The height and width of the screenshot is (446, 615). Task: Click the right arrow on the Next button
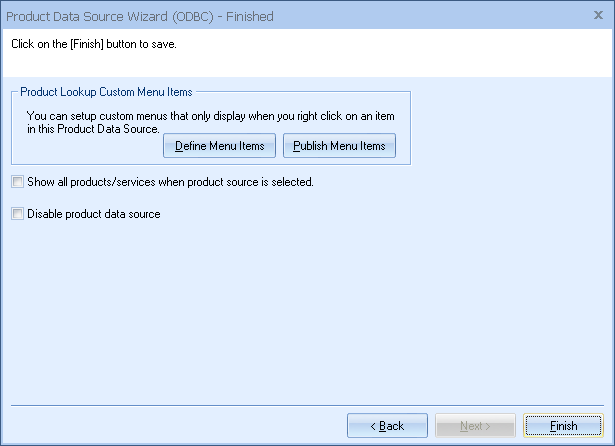click(x=489, y=426)
